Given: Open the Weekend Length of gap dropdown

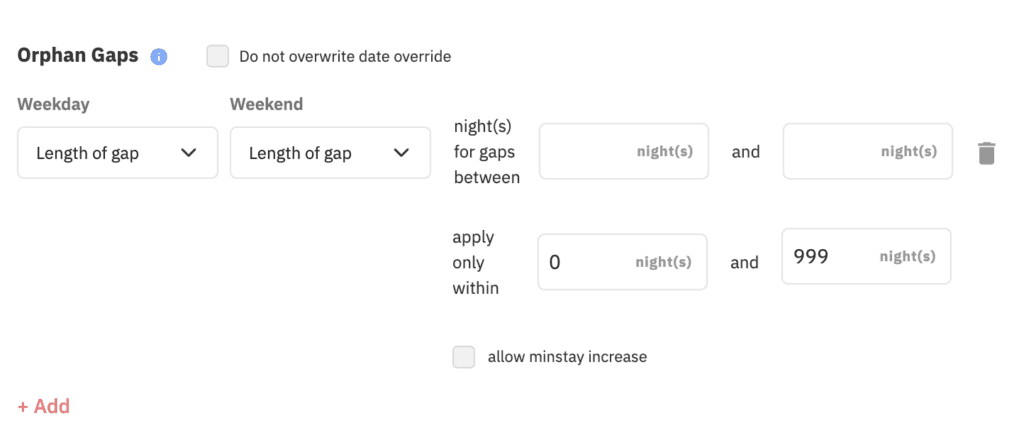Looking at the screenshot, I should [330, 153].
